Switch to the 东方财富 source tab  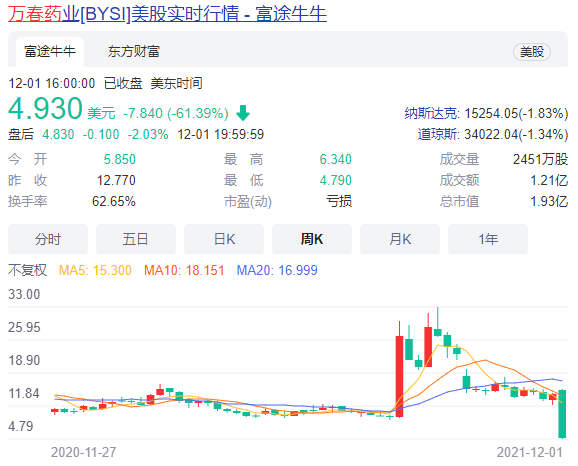[x=133, y=52]
